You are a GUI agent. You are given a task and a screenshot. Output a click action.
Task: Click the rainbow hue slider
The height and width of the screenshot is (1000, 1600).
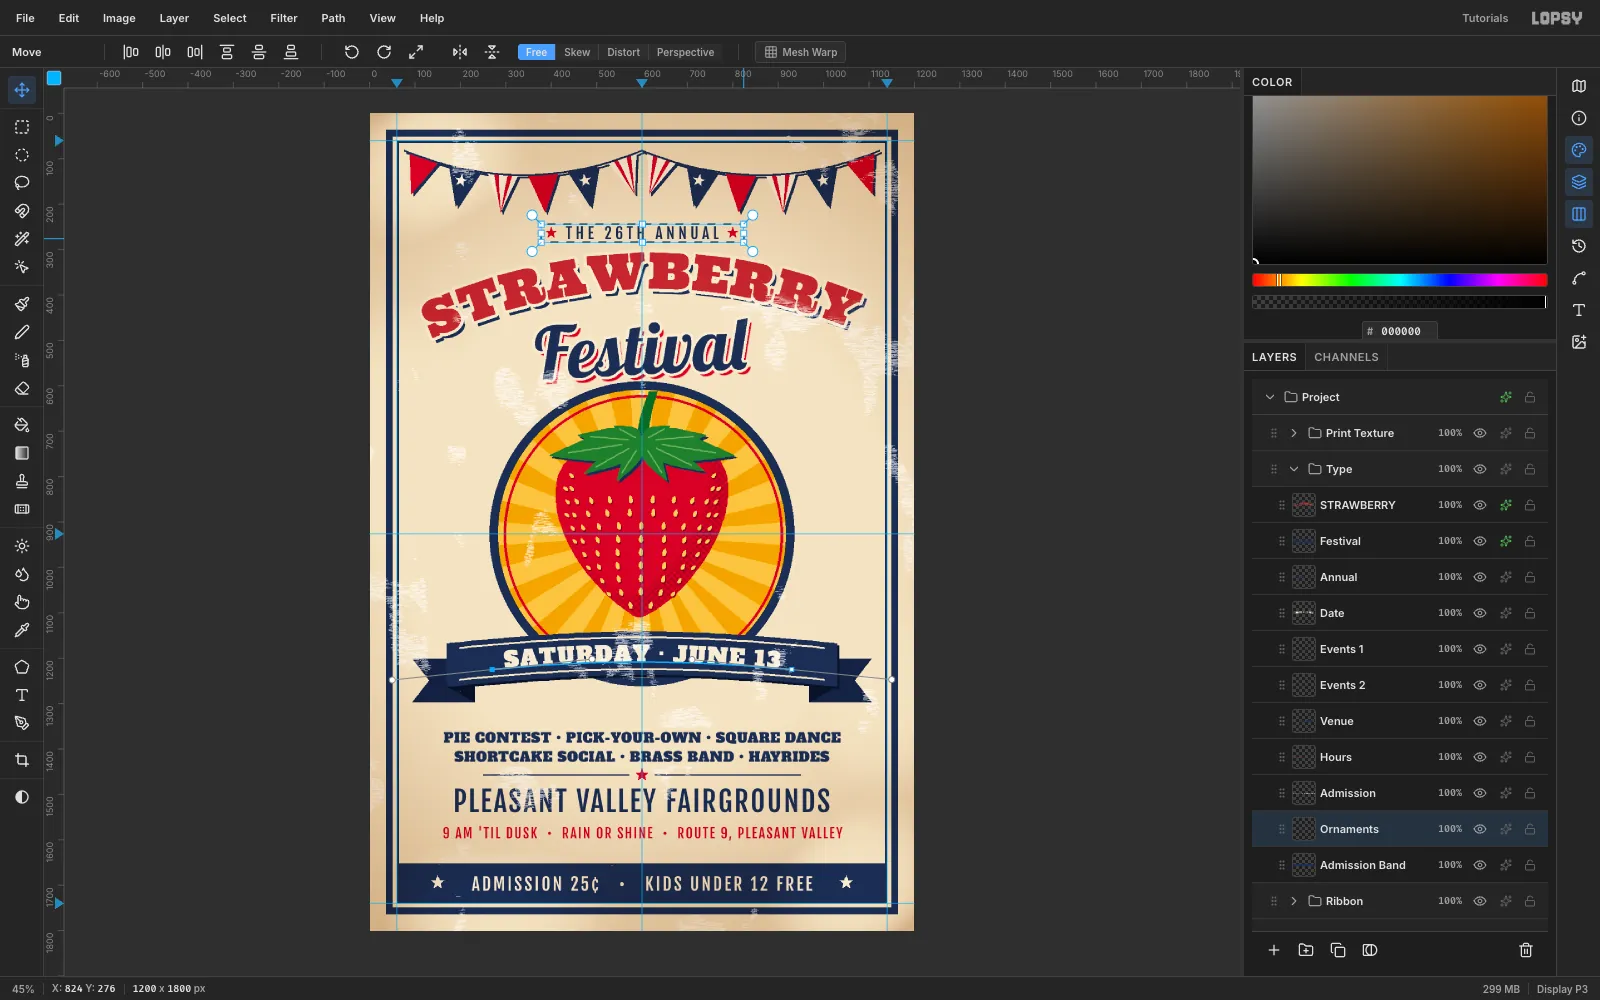click(1399, 280)
